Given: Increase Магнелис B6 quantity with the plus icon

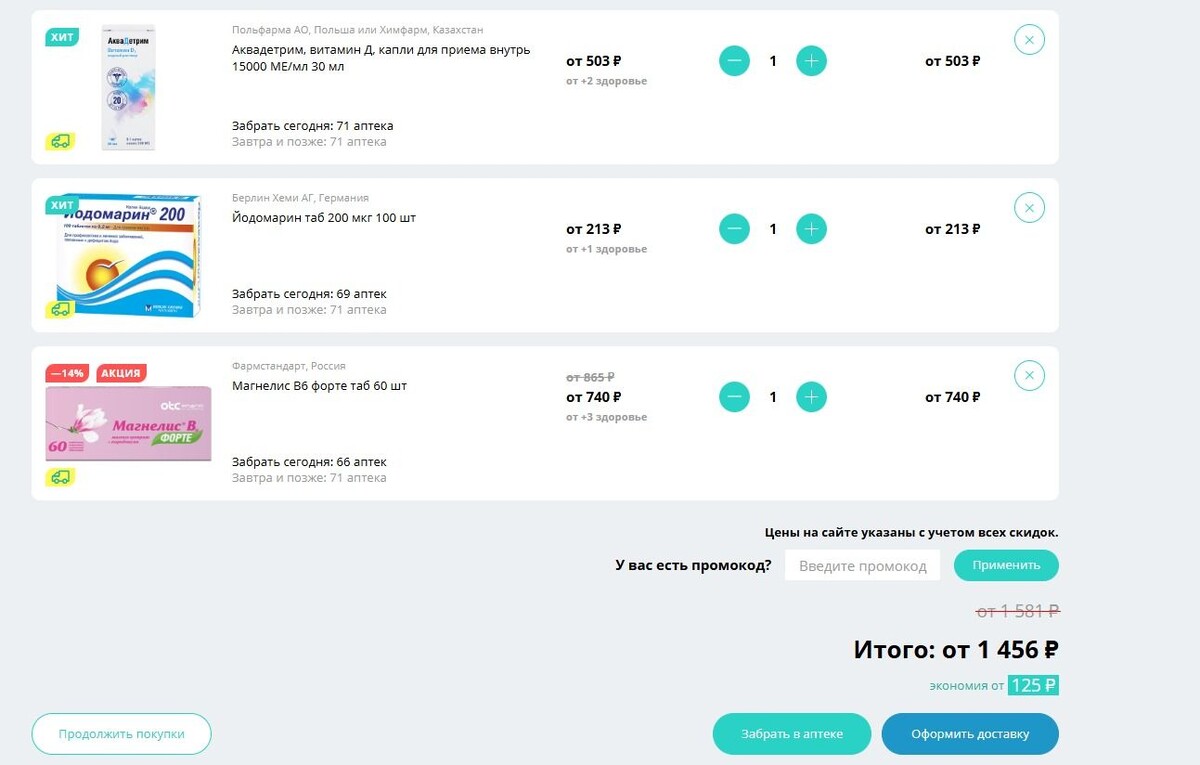Looking at the screenshot, I should 811,396.
